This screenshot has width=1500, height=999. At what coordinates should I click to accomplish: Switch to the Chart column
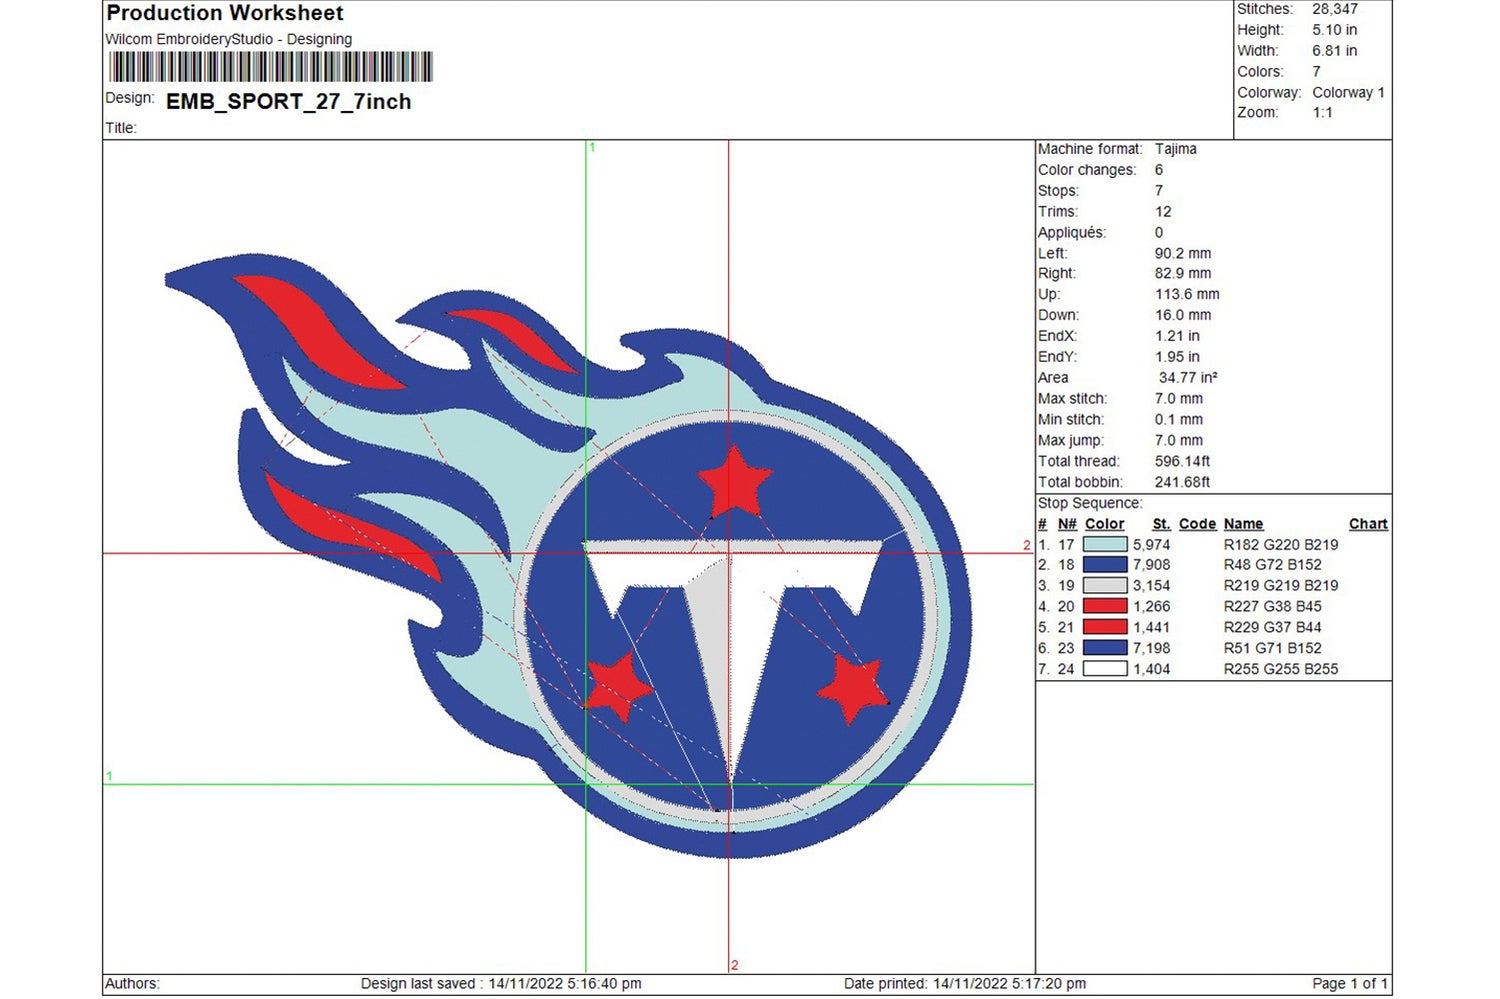[1367, 523]
